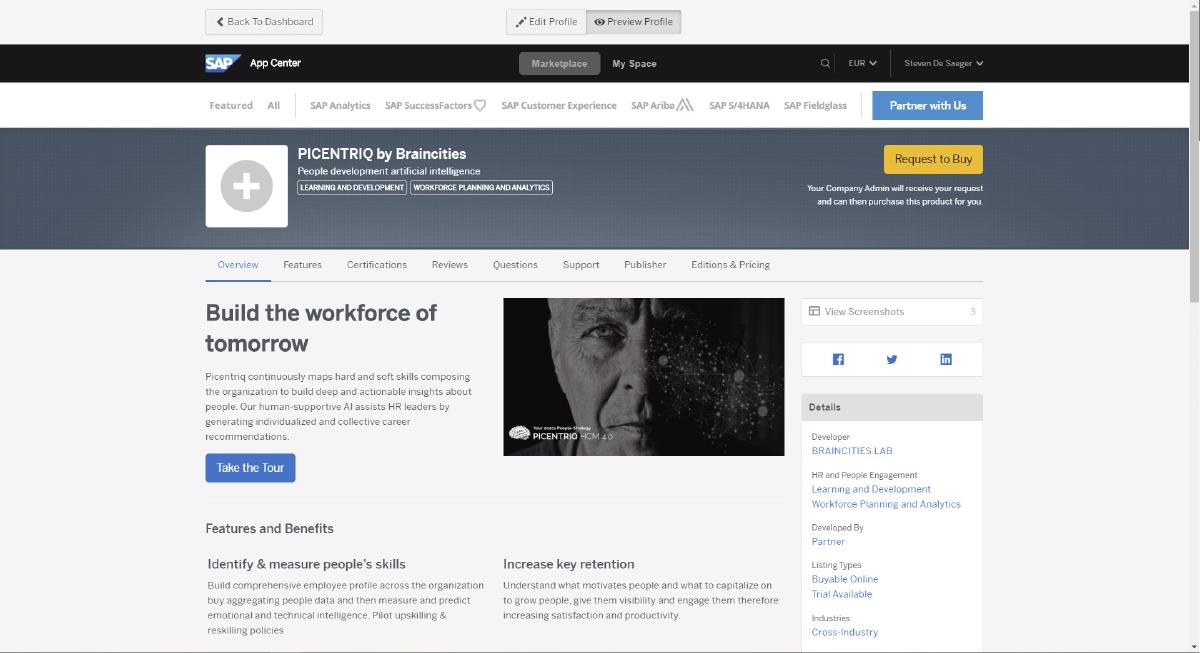Open SAP SuccessFactors category with heart icon

[435, 106]
